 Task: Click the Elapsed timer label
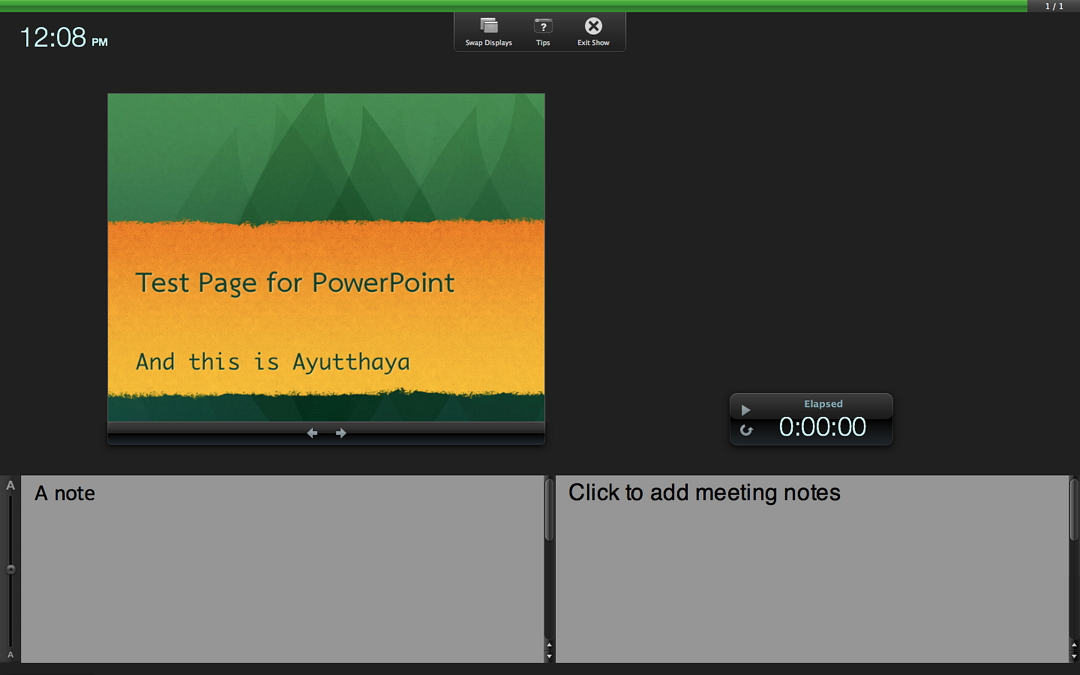point(823,404)
